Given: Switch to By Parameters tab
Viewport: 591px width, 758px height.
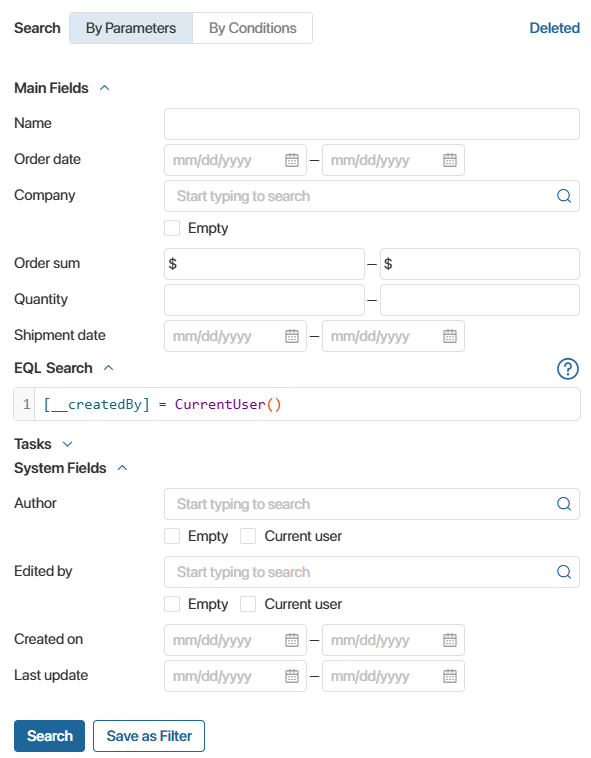Looking at the screenshot, I should 131,28.
